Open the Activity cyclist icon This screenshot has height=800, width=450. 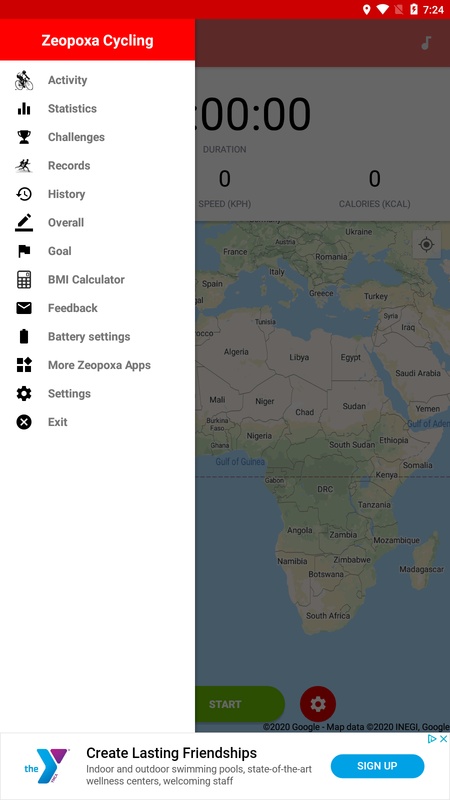[23, 80]
